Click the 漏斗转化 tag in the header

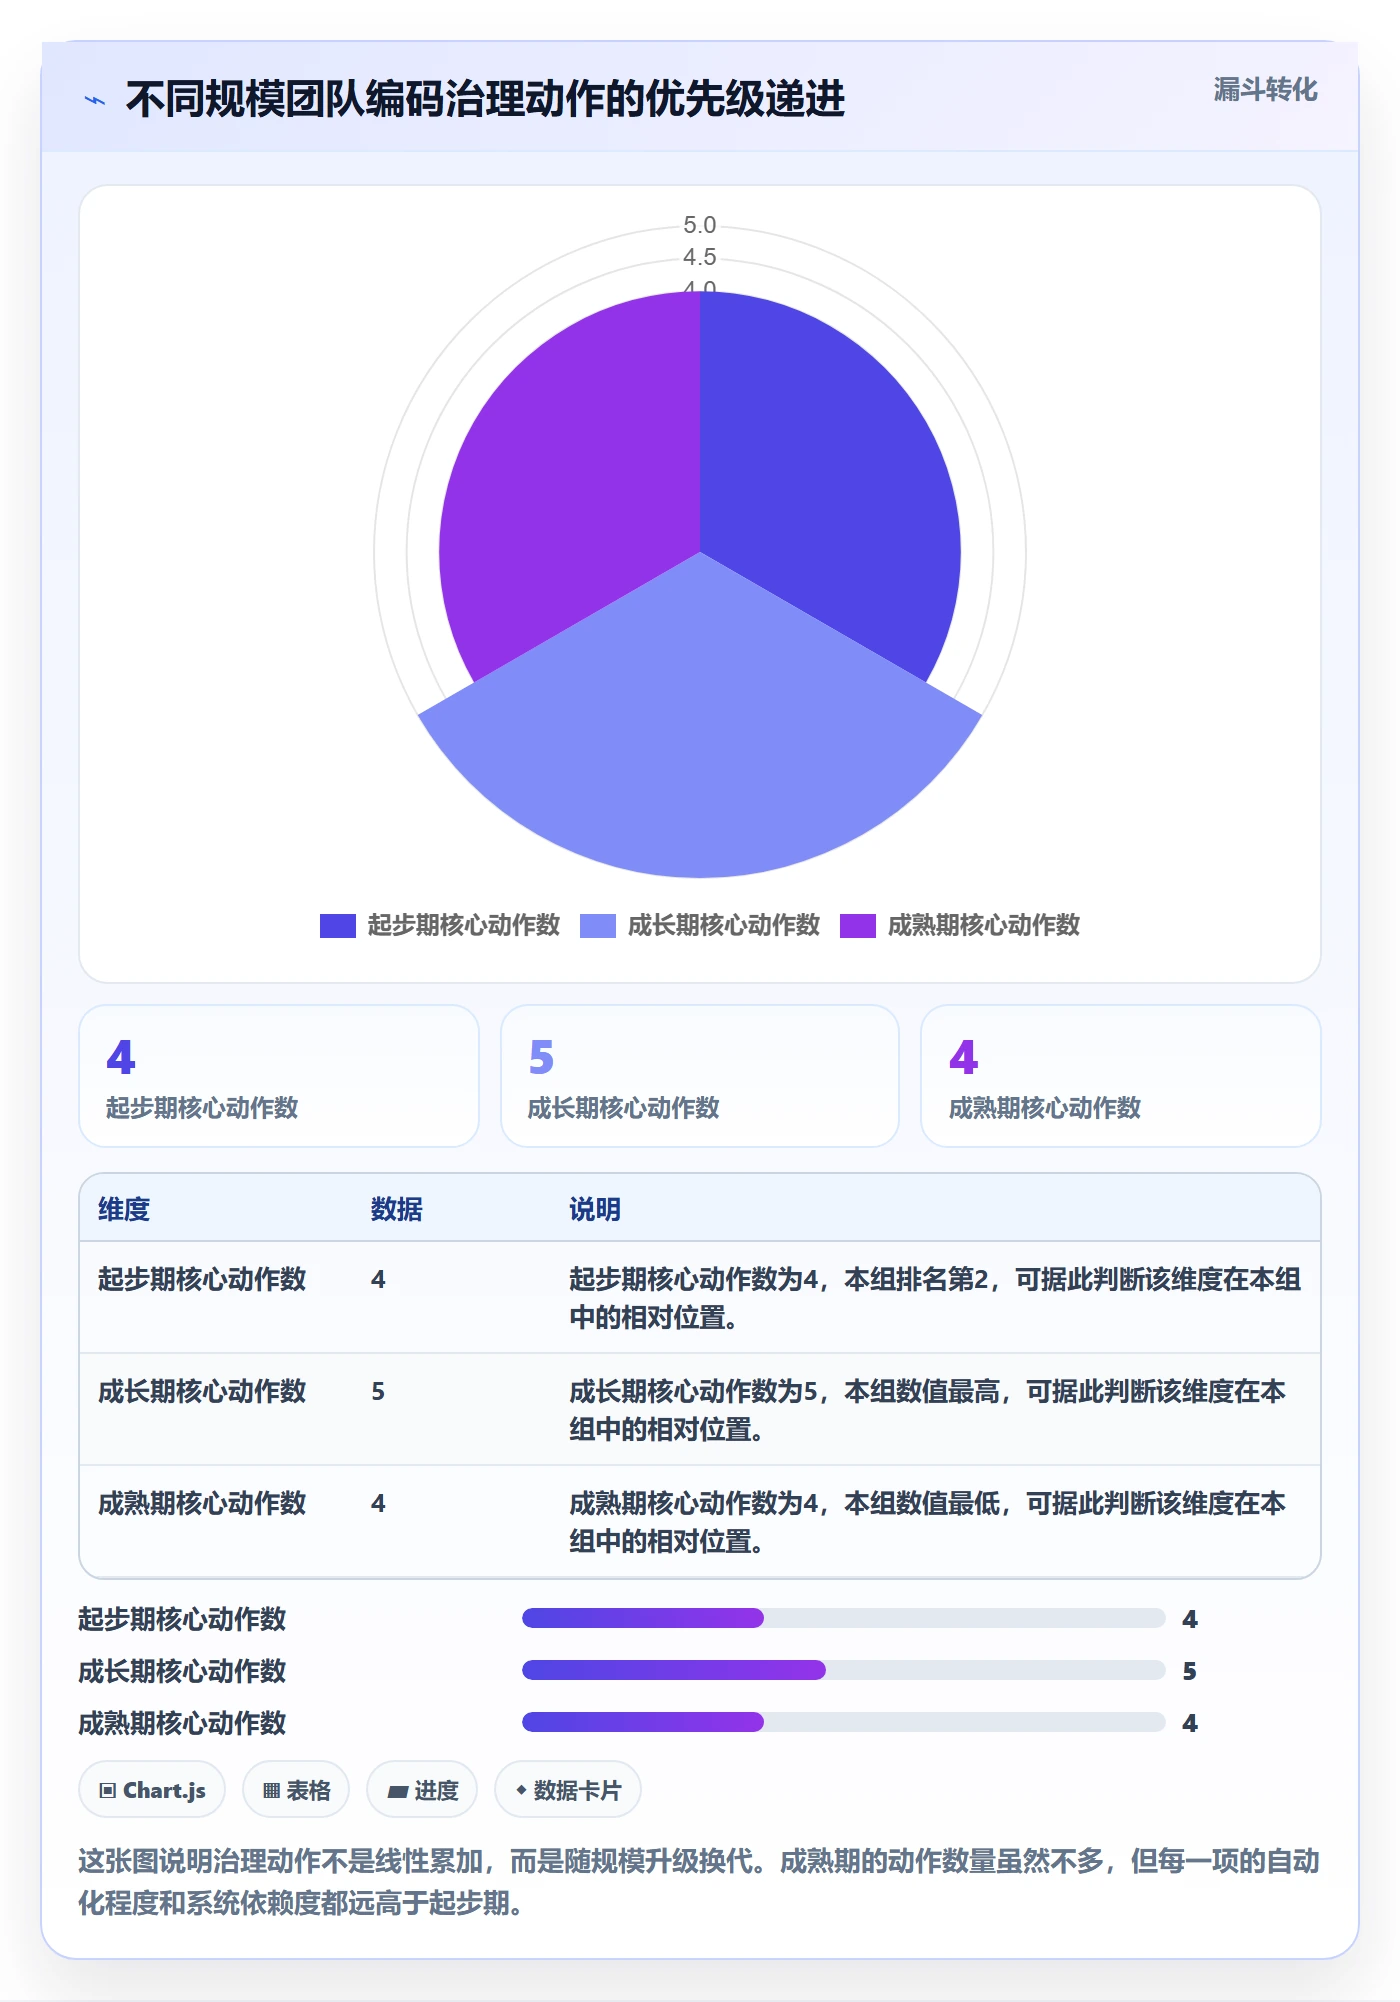click(x=1265, y=90)
